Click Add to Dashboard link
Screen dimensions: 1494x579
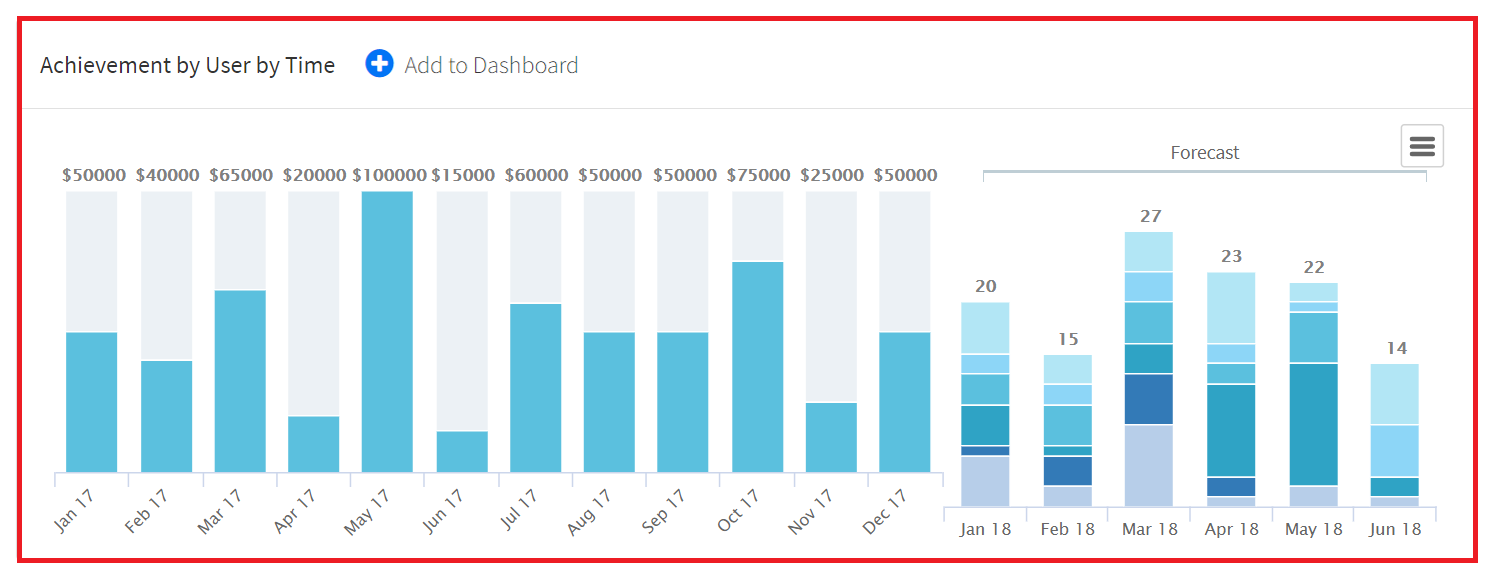pos(491,66)
